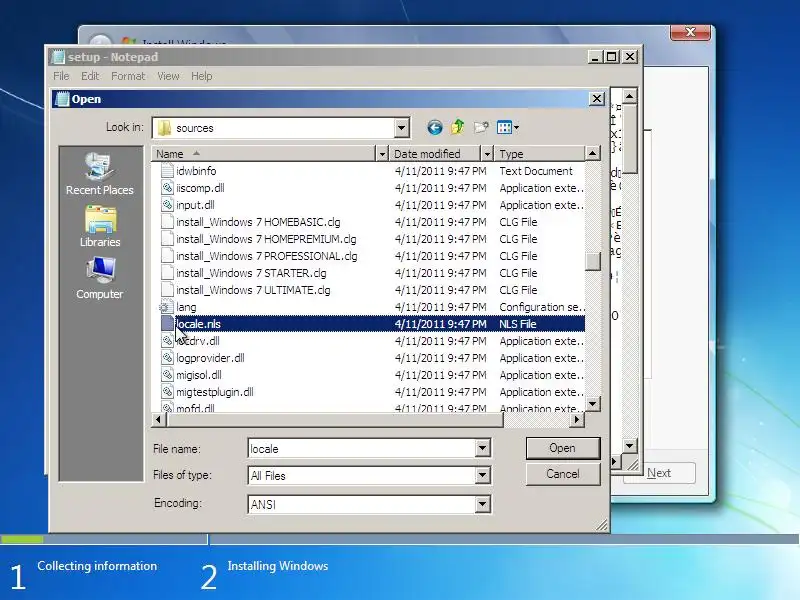The width and height of the screenshot is (800, 600).
Task: Select the iiscomp.dll file name
Action: click(200, 188)
